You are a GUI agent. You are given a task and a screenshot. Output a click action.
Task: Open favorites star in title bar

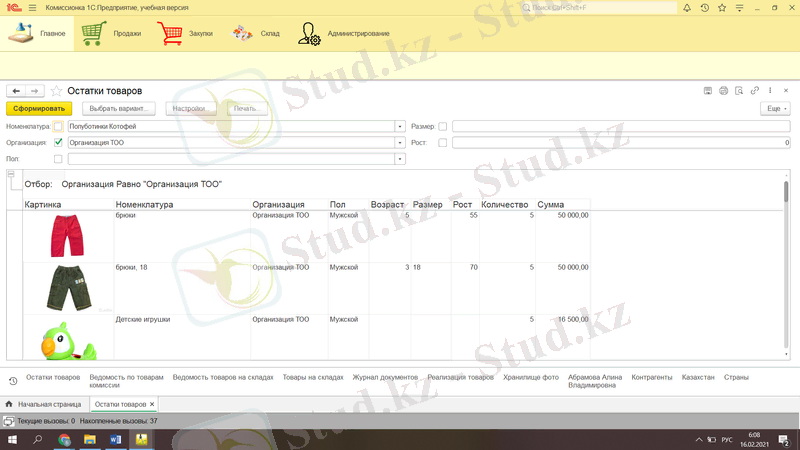[x=722, y=8]
